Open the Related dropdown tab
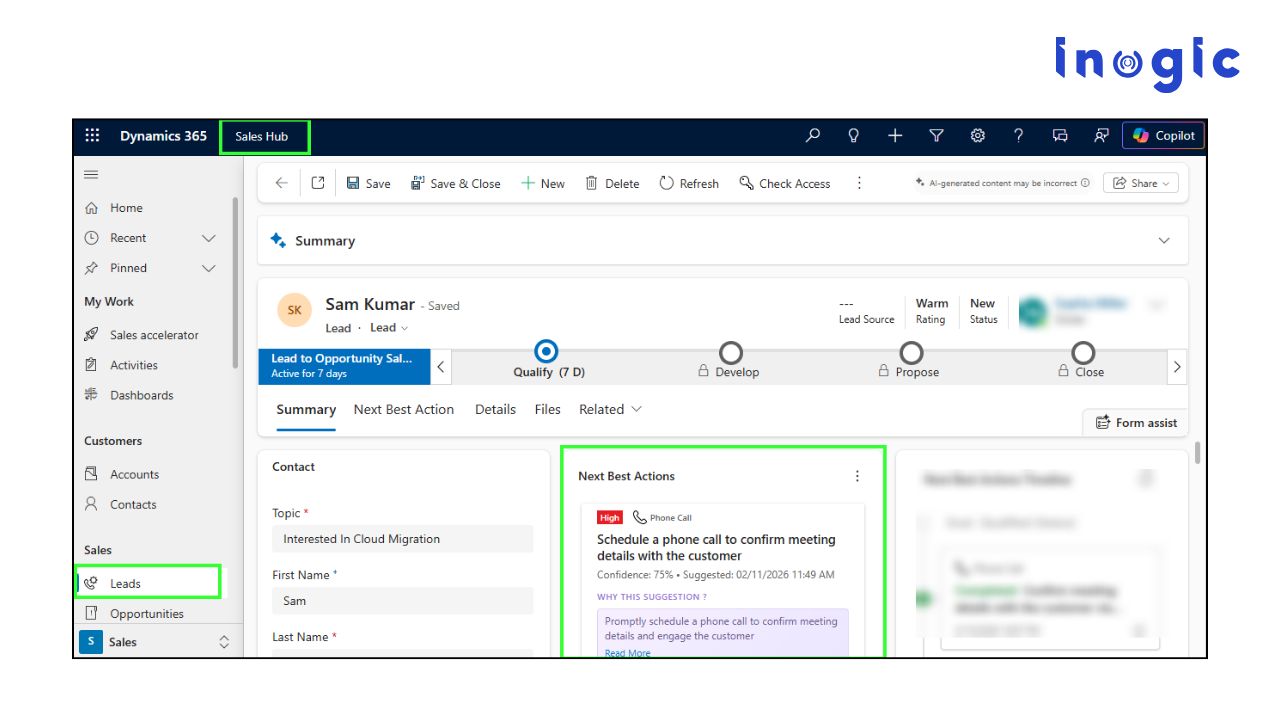Viewport: 1280px width, 720px height. (610, 410)
